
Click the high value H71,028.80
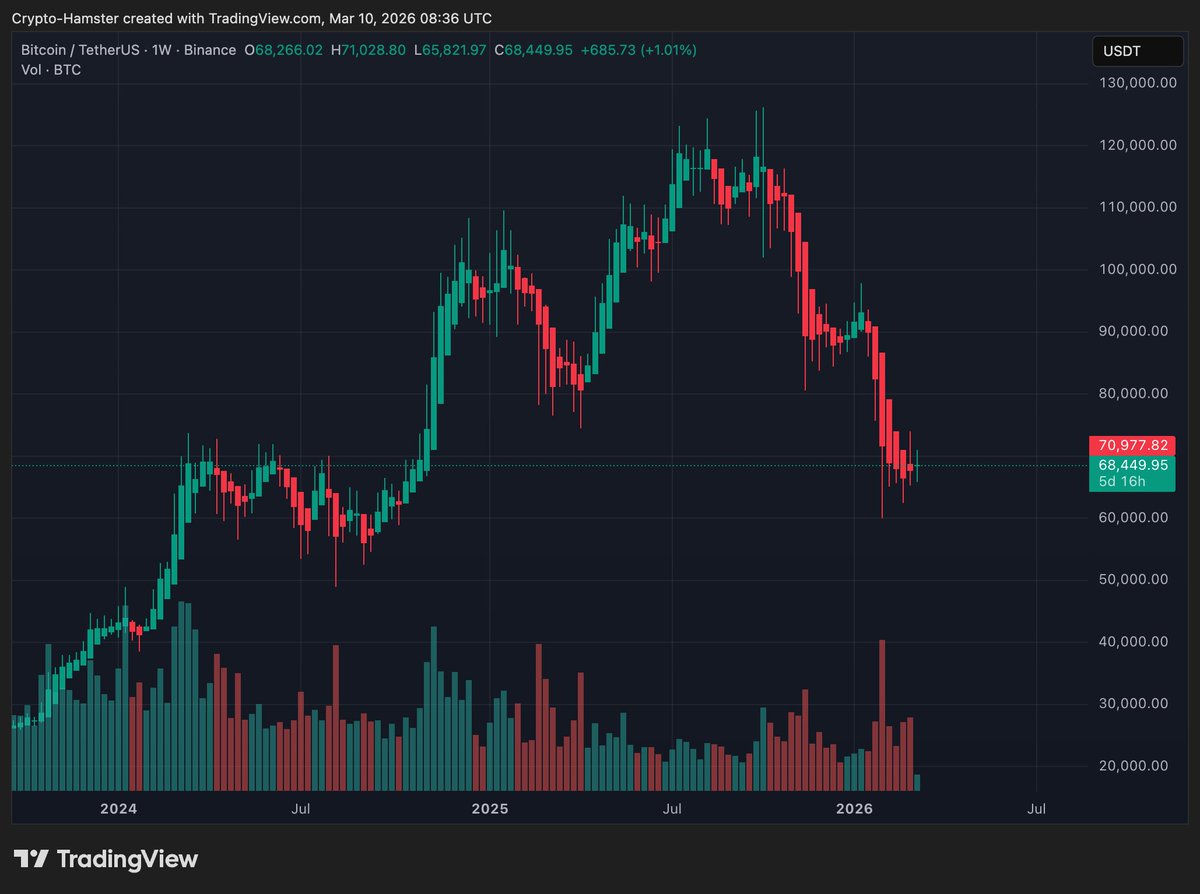pos(369,50)
